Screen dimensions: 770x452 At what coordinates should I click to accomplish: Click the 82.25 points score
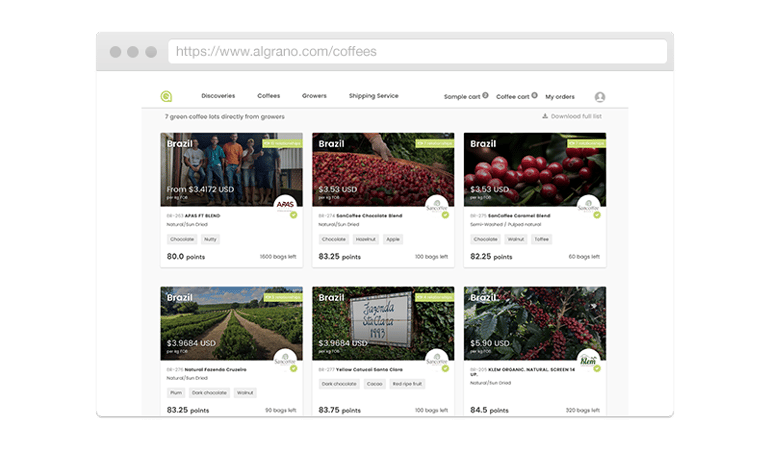click(491, 256)
